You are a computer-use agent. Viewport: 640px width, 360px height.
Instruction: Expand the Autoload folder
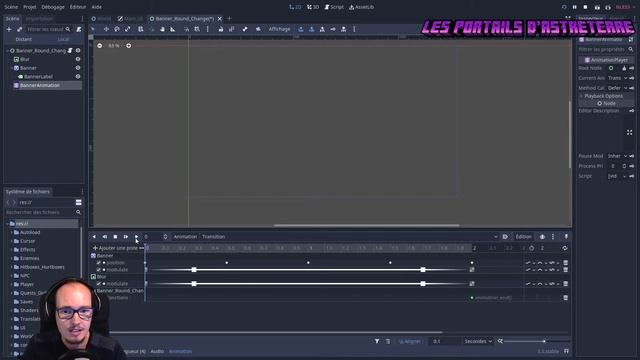tap(11, 232)
